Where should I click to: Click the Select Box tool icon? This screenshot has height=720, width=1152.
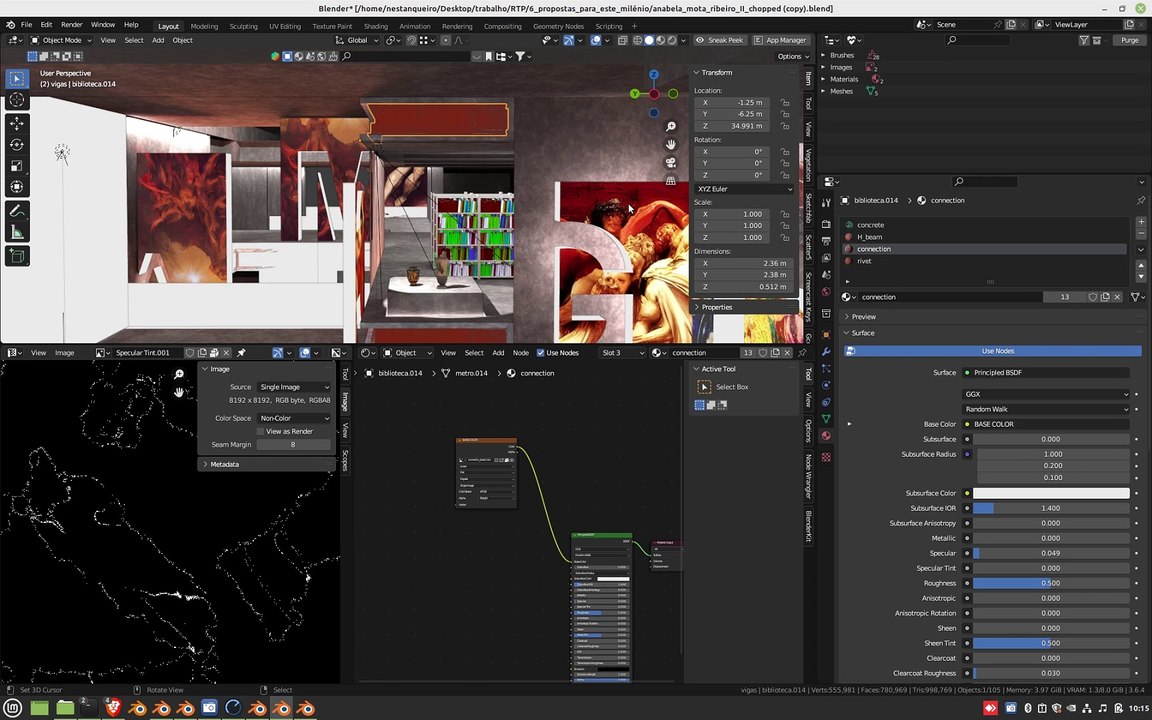(704, 387)
